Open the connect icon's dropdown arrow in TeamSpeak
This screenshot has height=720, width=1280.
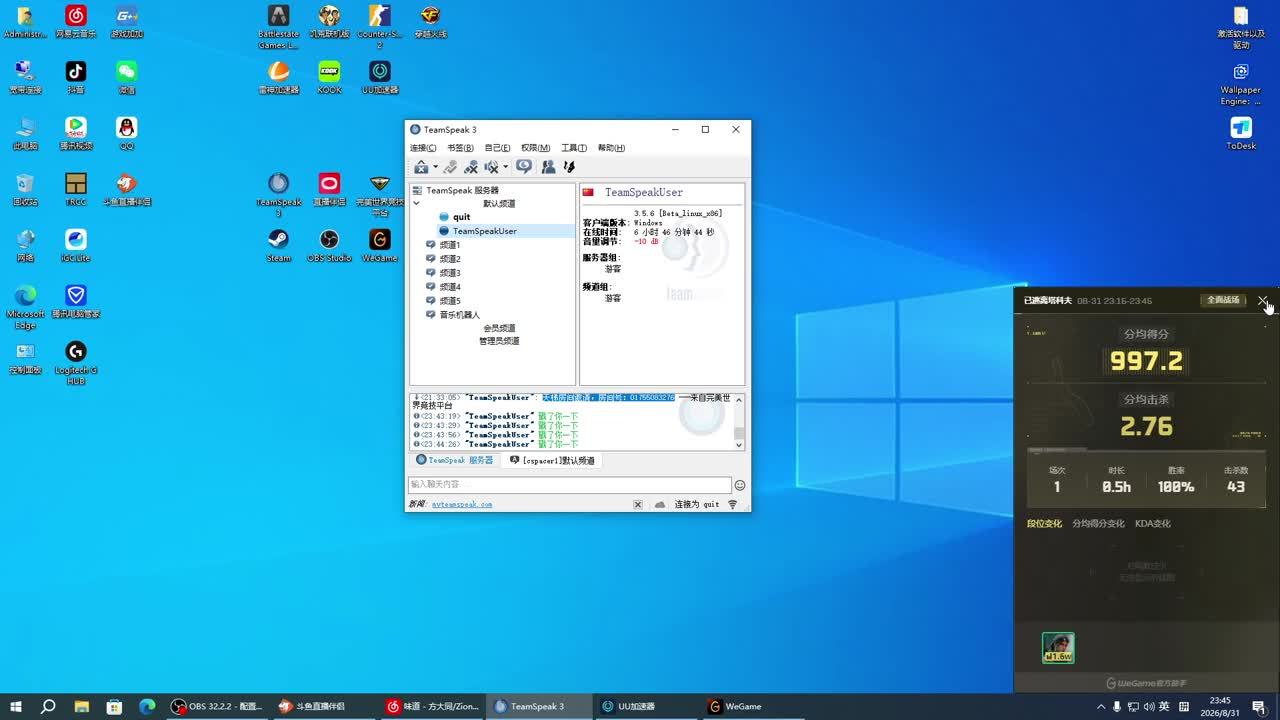[435, 167]
